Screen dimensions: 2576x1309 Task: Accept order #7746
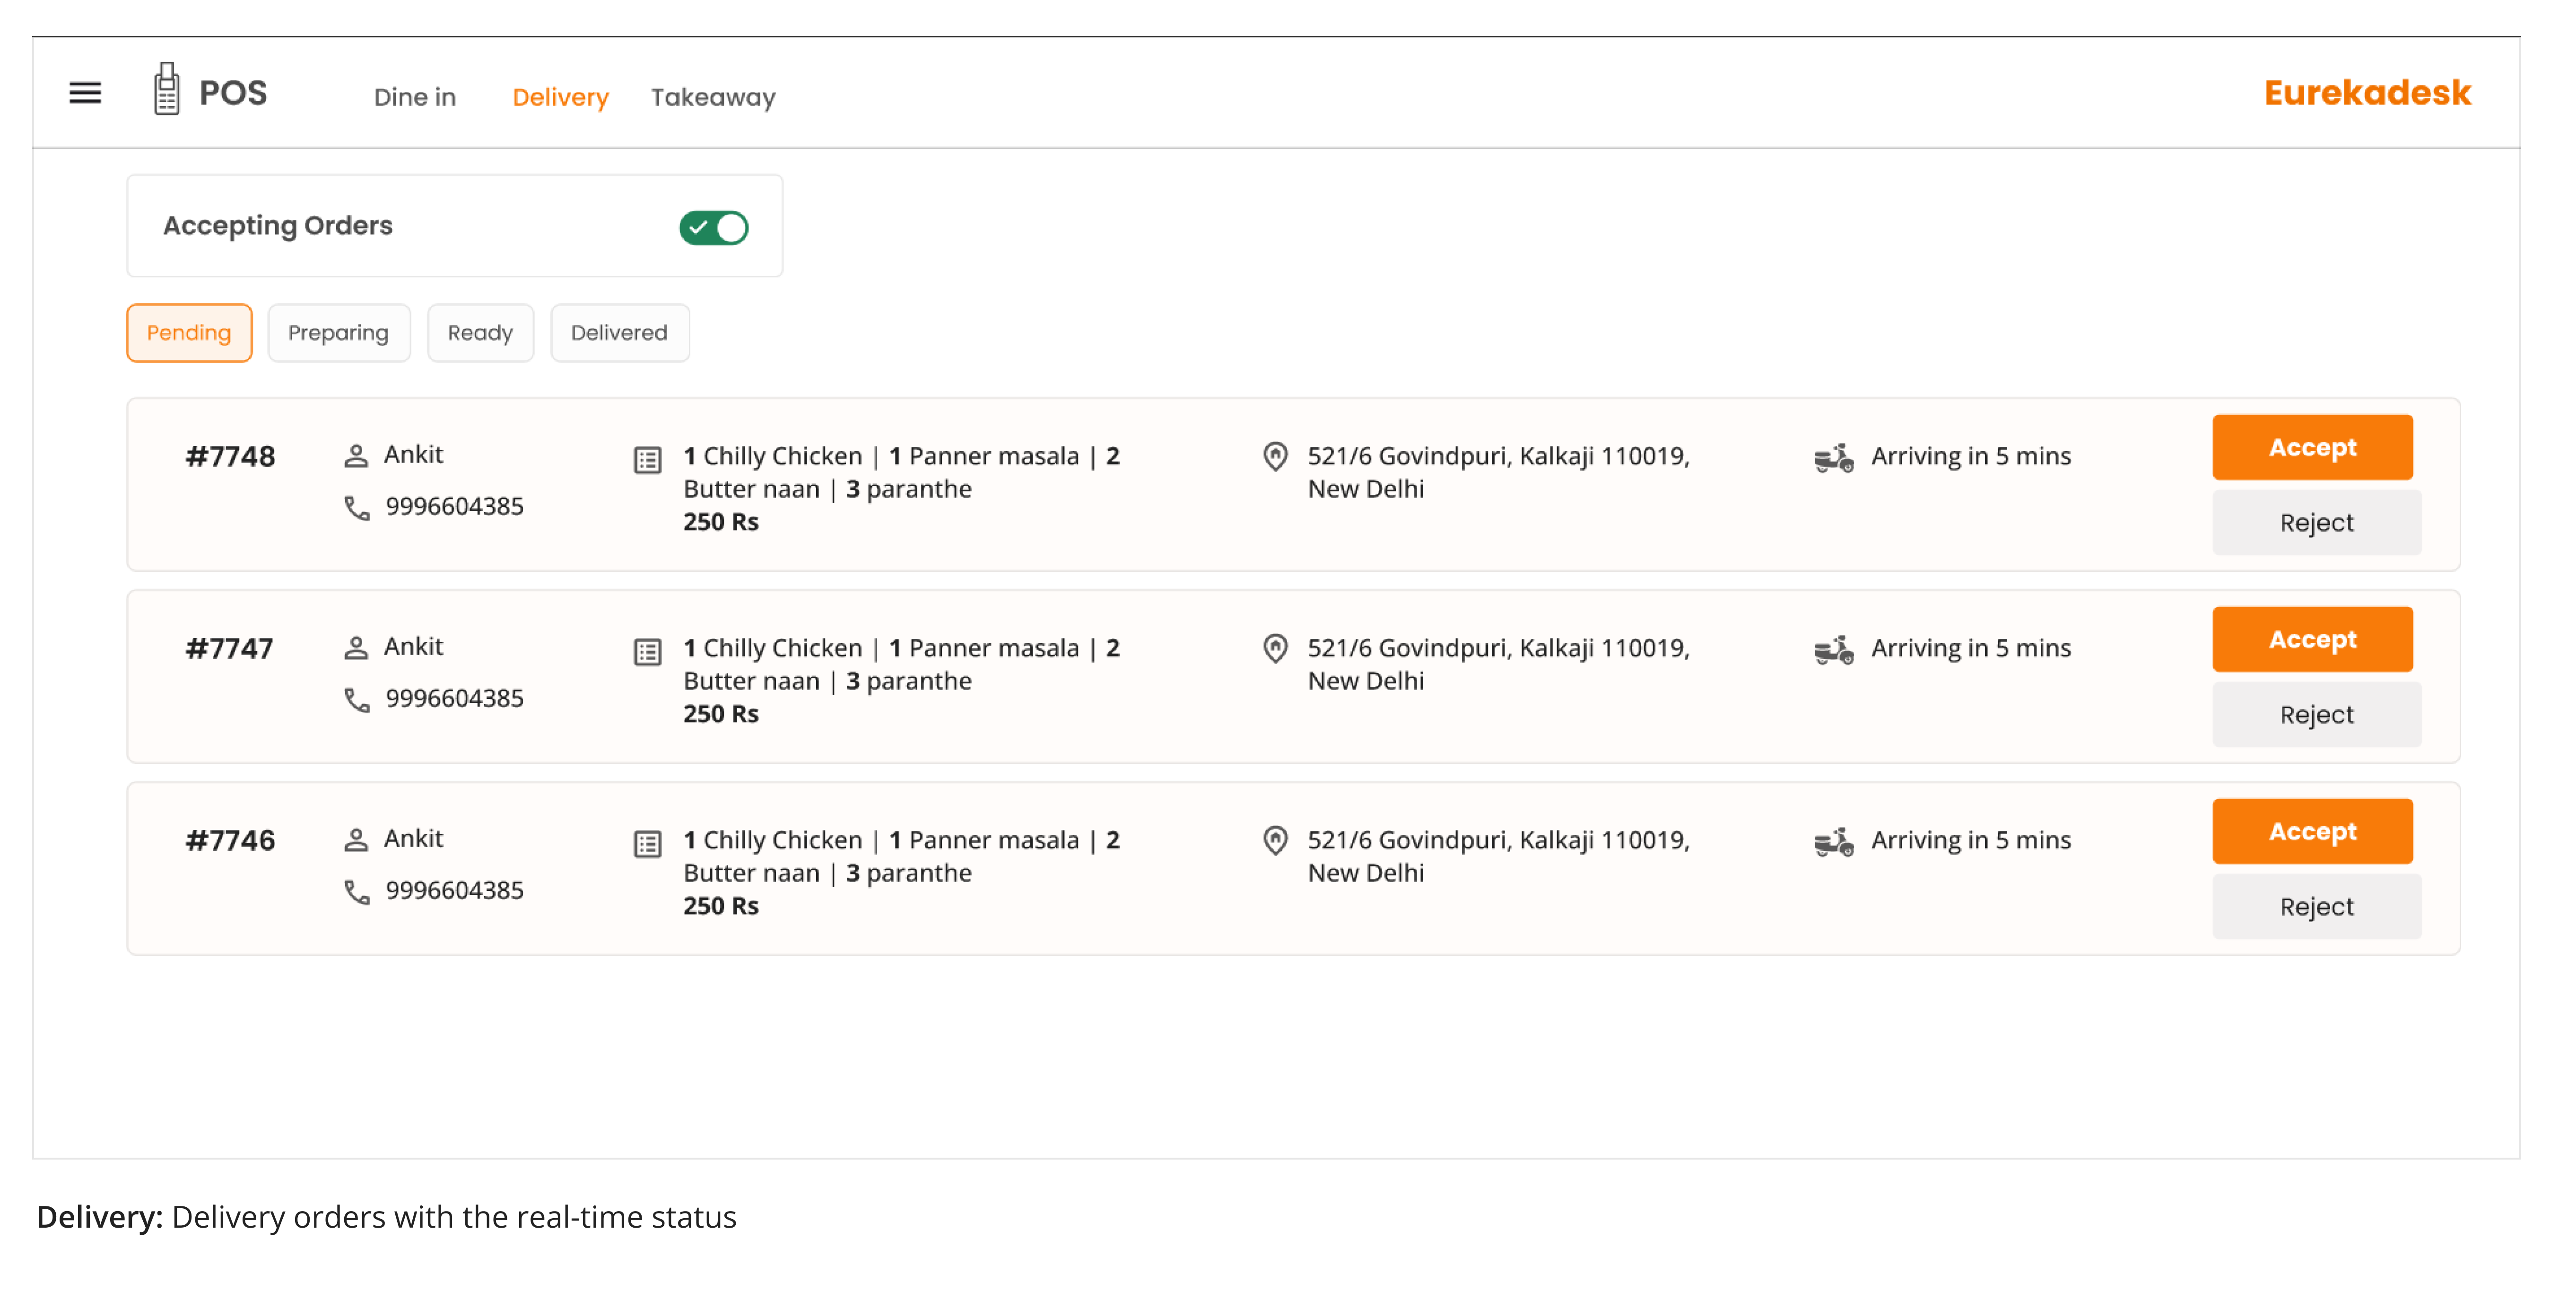(2312, 831)
